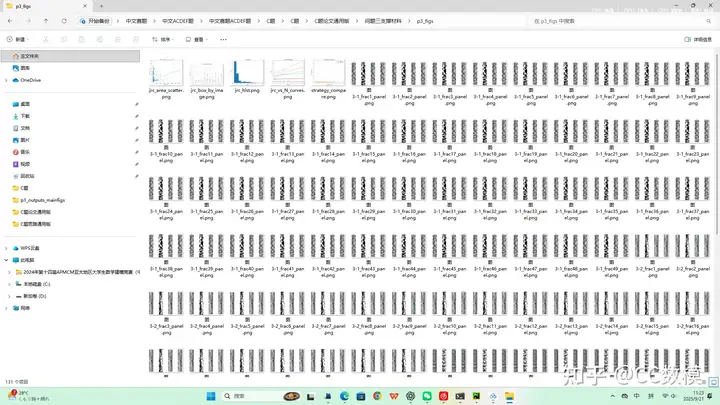
Task: Go to 中文赛题ACDEF题 in breadcrumb
Action: [230, 21]
